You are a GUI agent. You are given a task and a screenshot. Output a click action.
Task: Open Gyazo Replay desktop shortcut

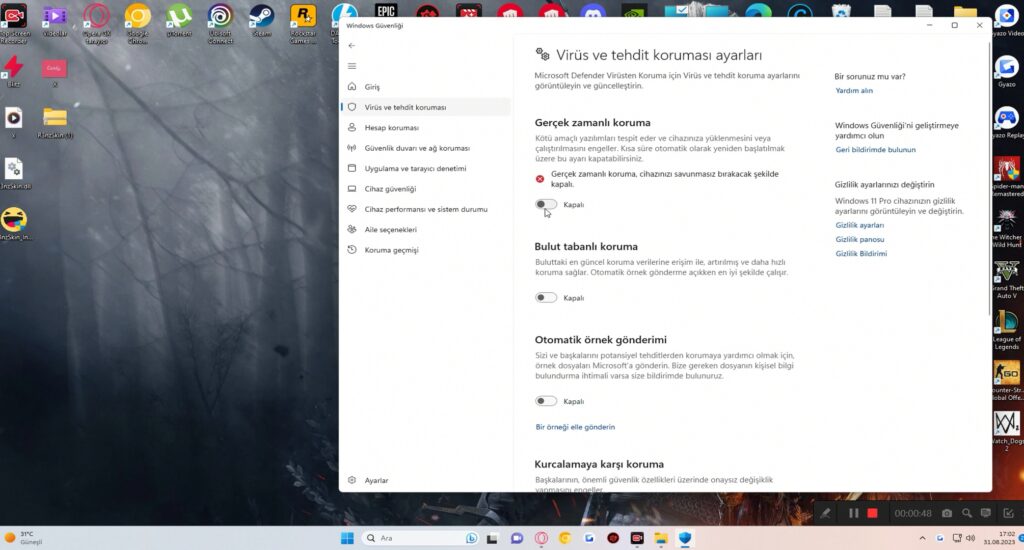pyautogui.click(x=1007, y=122)
